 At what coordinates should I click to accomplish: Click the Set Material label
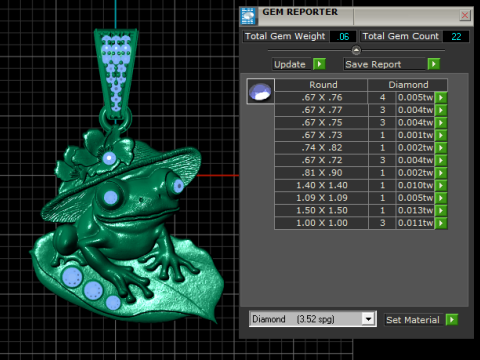point(413,320)
